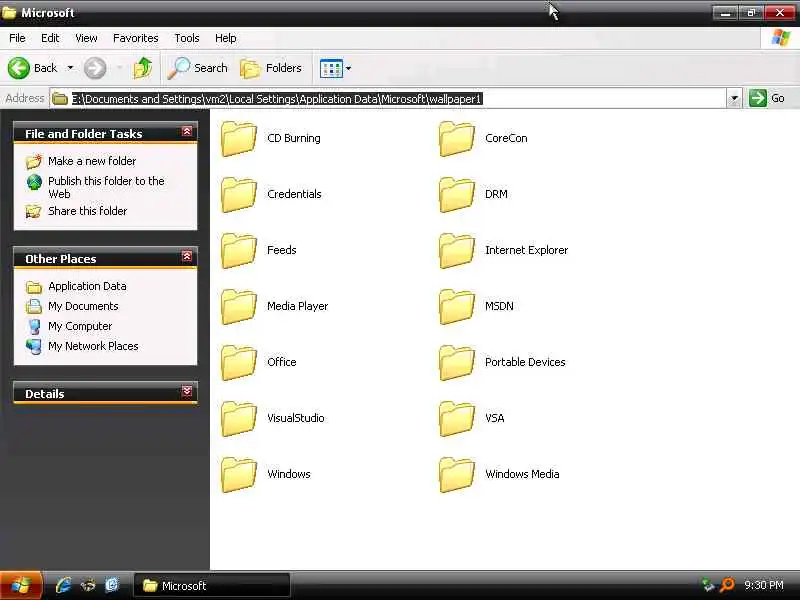Viewport: 800px width, 600px height.
Task: Select the Portable Devices folder icon
Action: (x=457, y=362)
